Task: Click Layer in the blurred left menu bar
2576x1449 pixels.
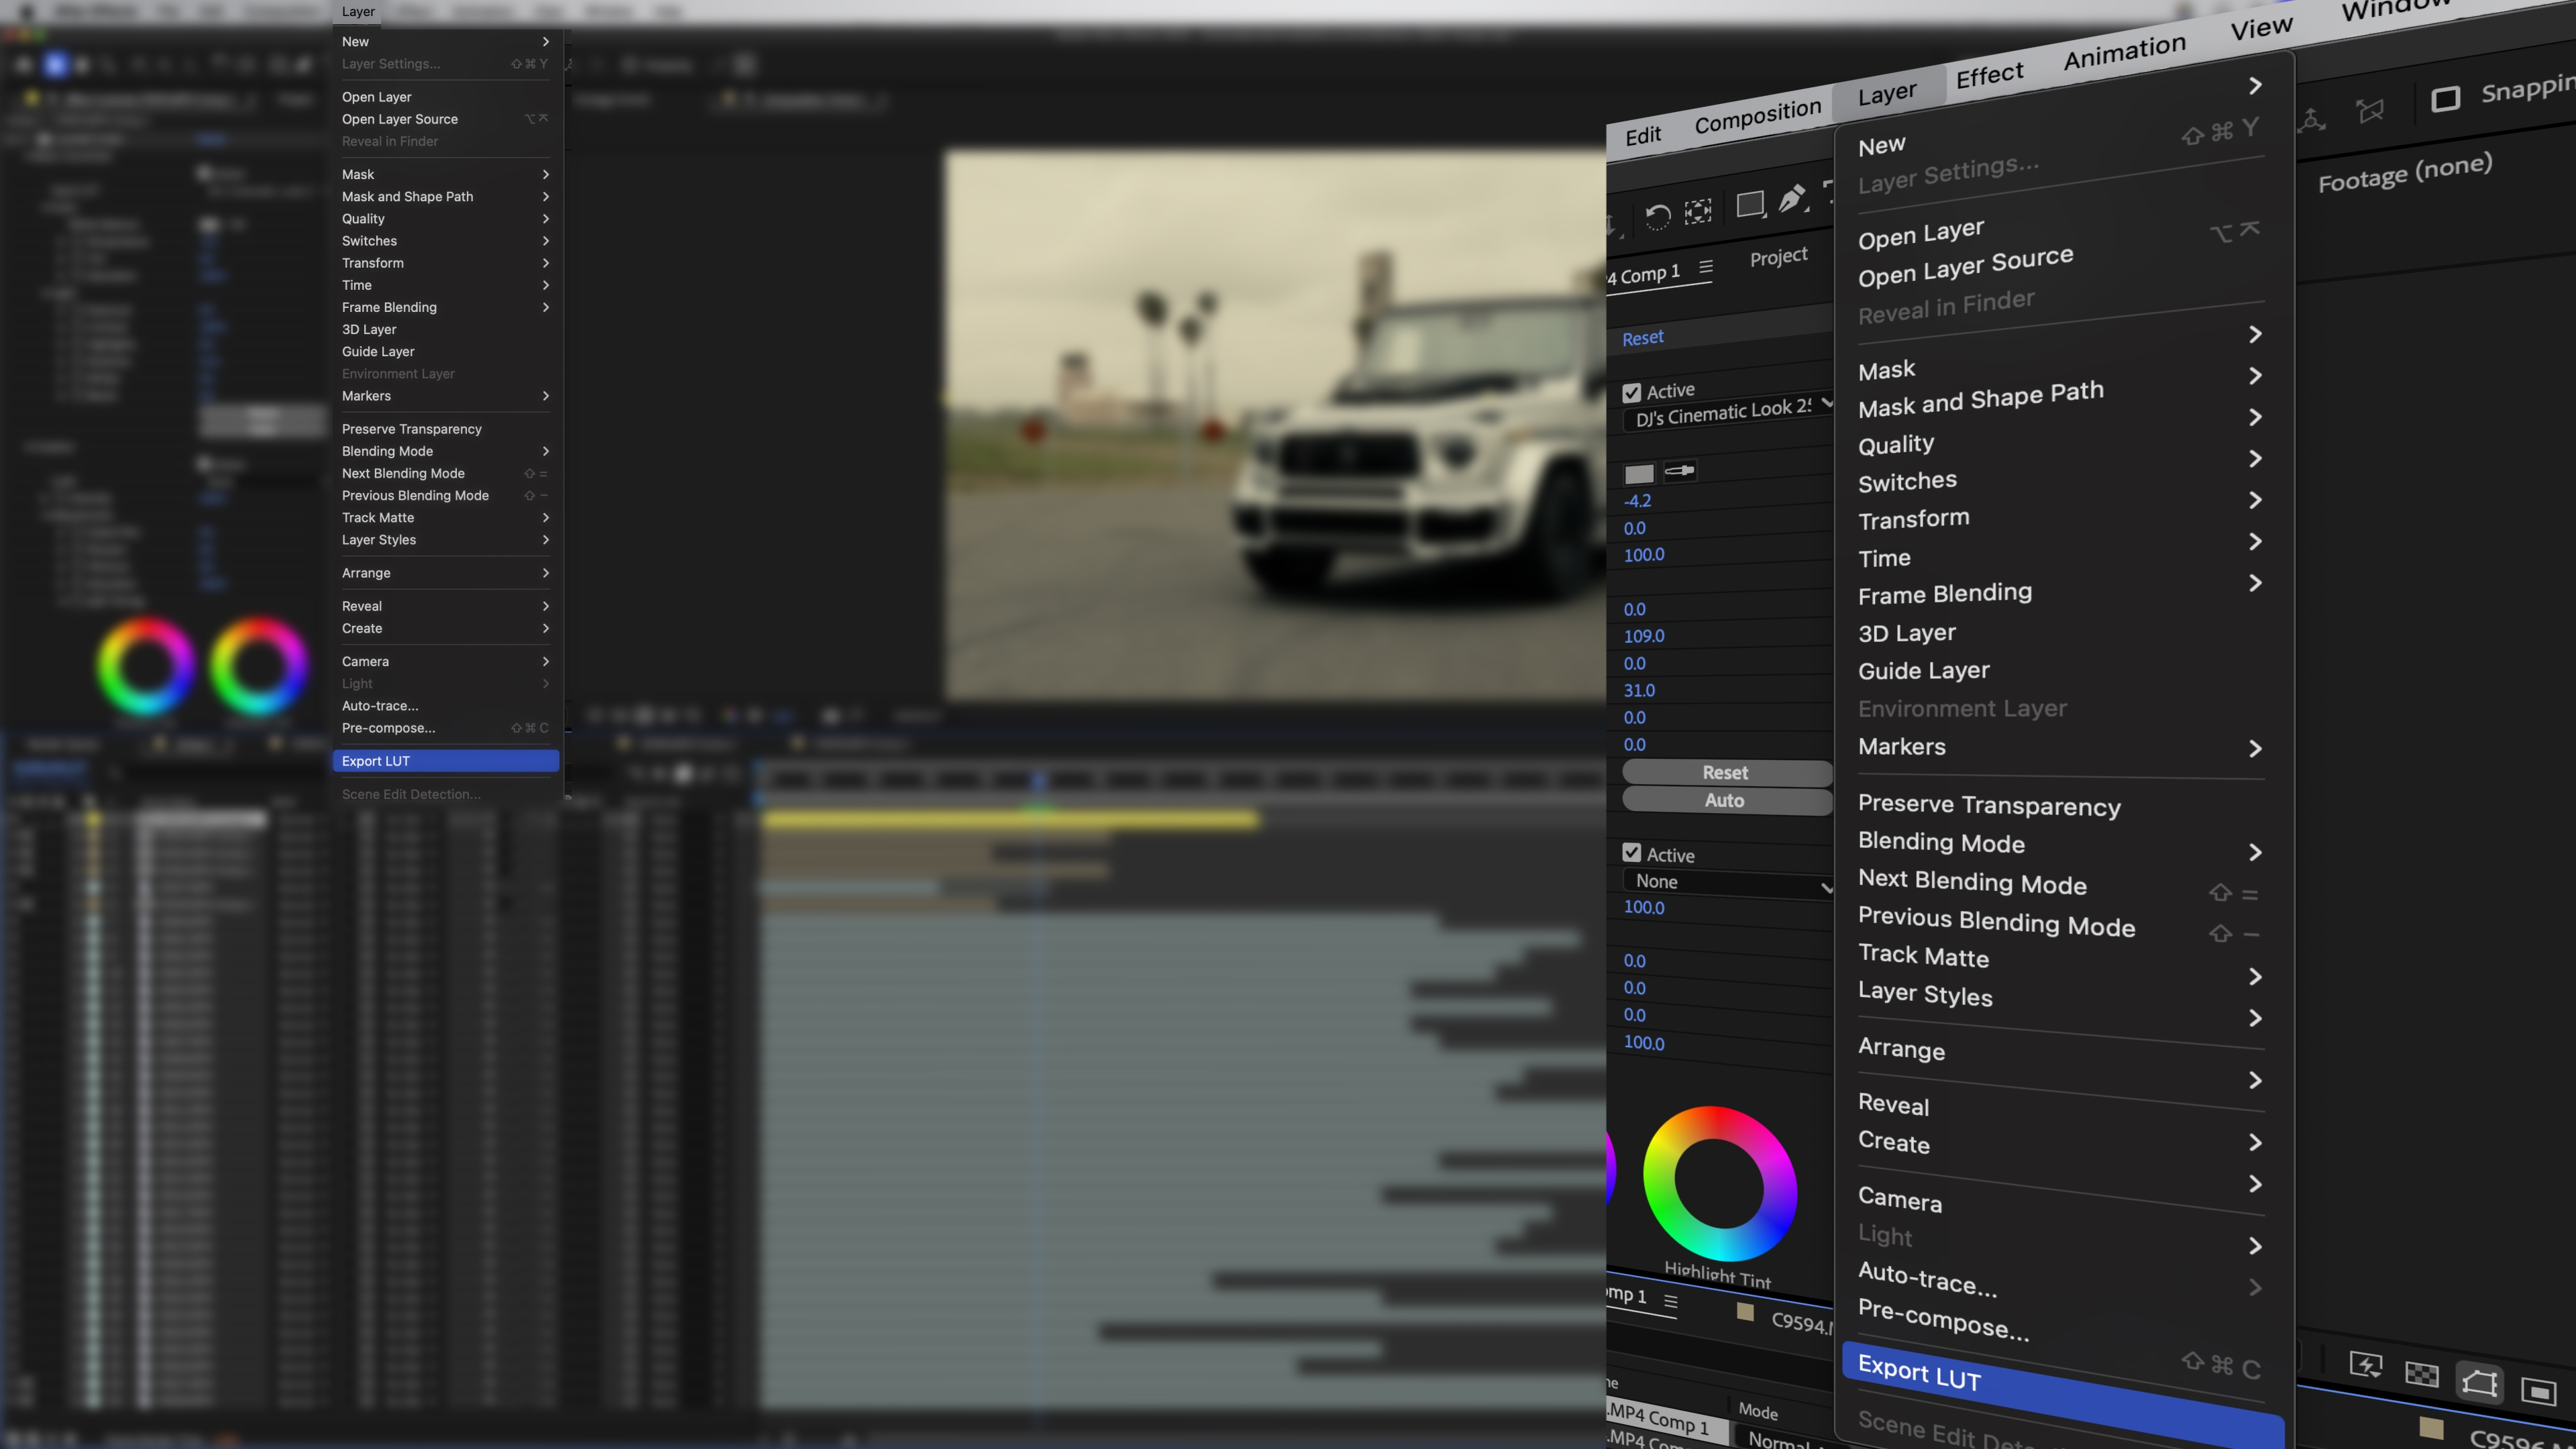Action: point(358,11)
